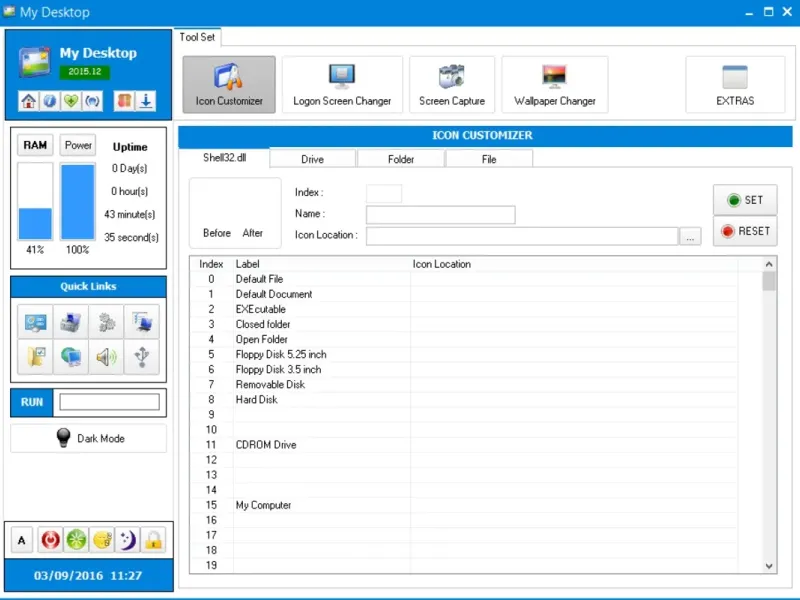Open the blue info icon
Image resolution: width=800 pixels, height=600 pixels.
49,101
